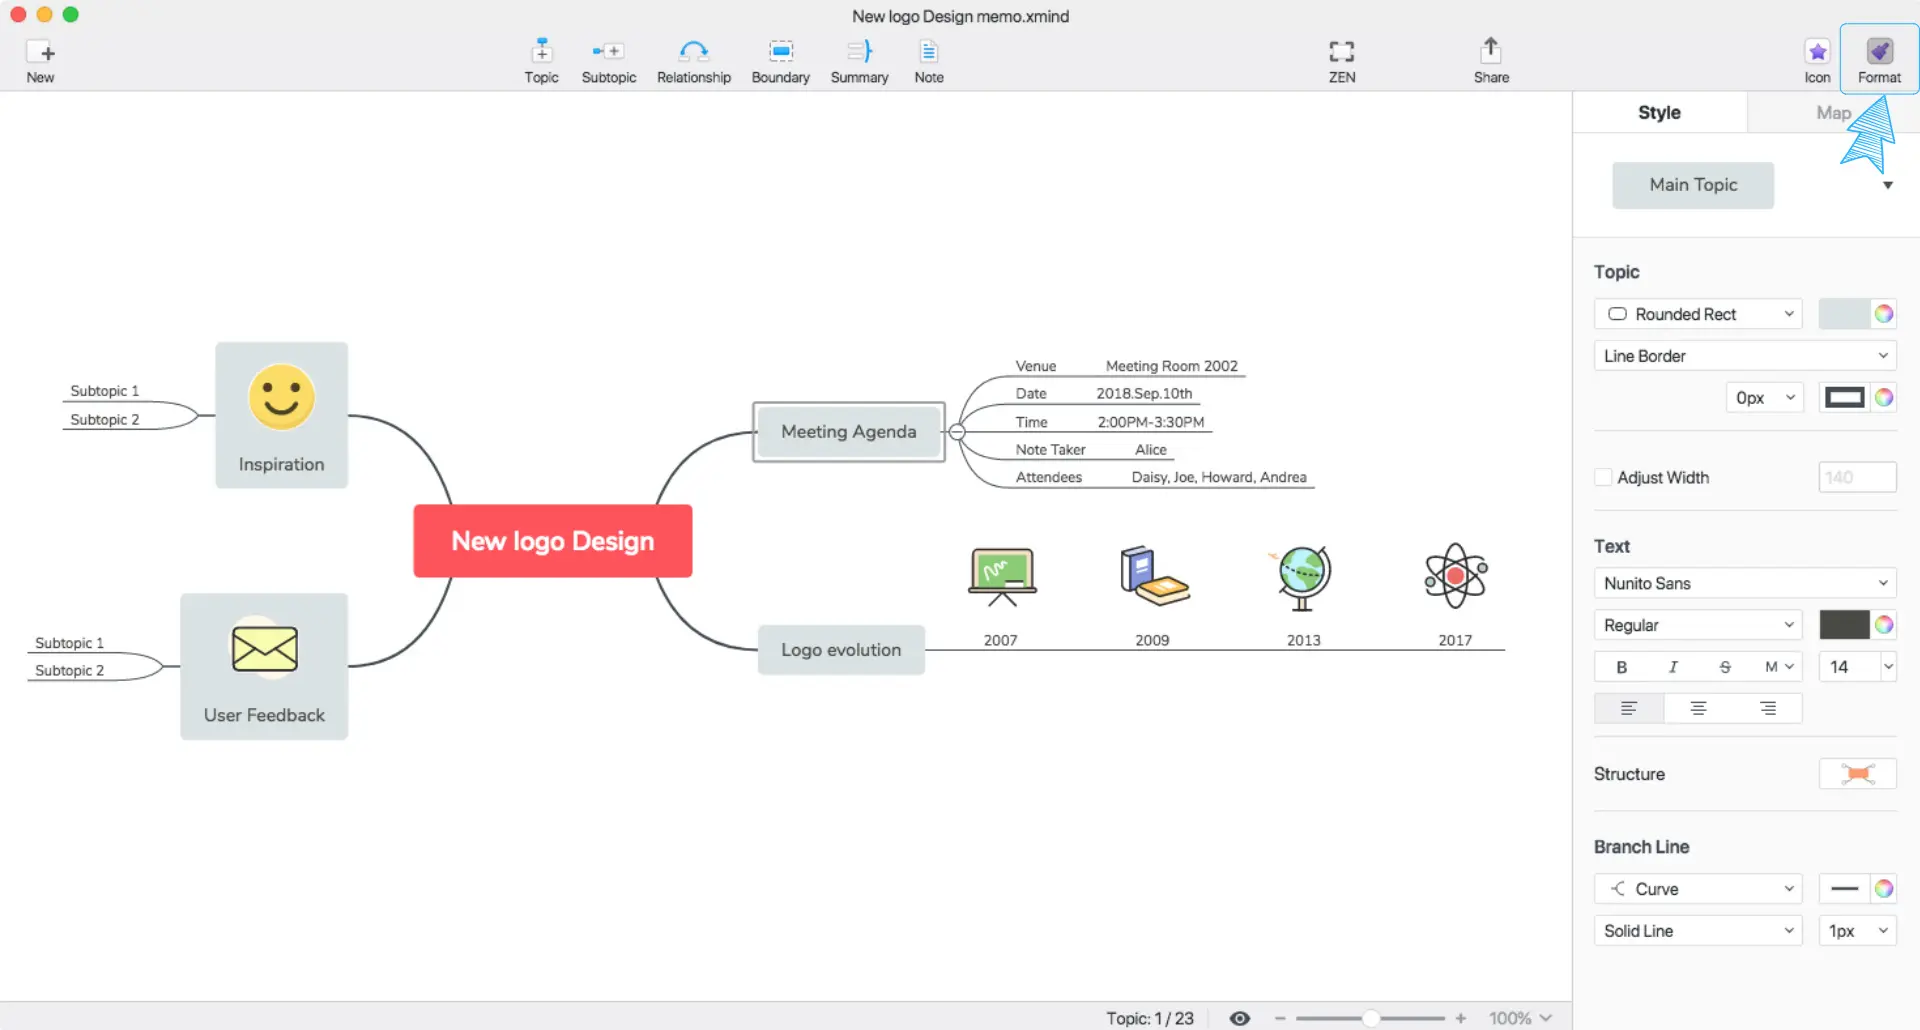1920x1030 pixels.
Task: Insert a Boundary around topics
Action: (780, 61)
